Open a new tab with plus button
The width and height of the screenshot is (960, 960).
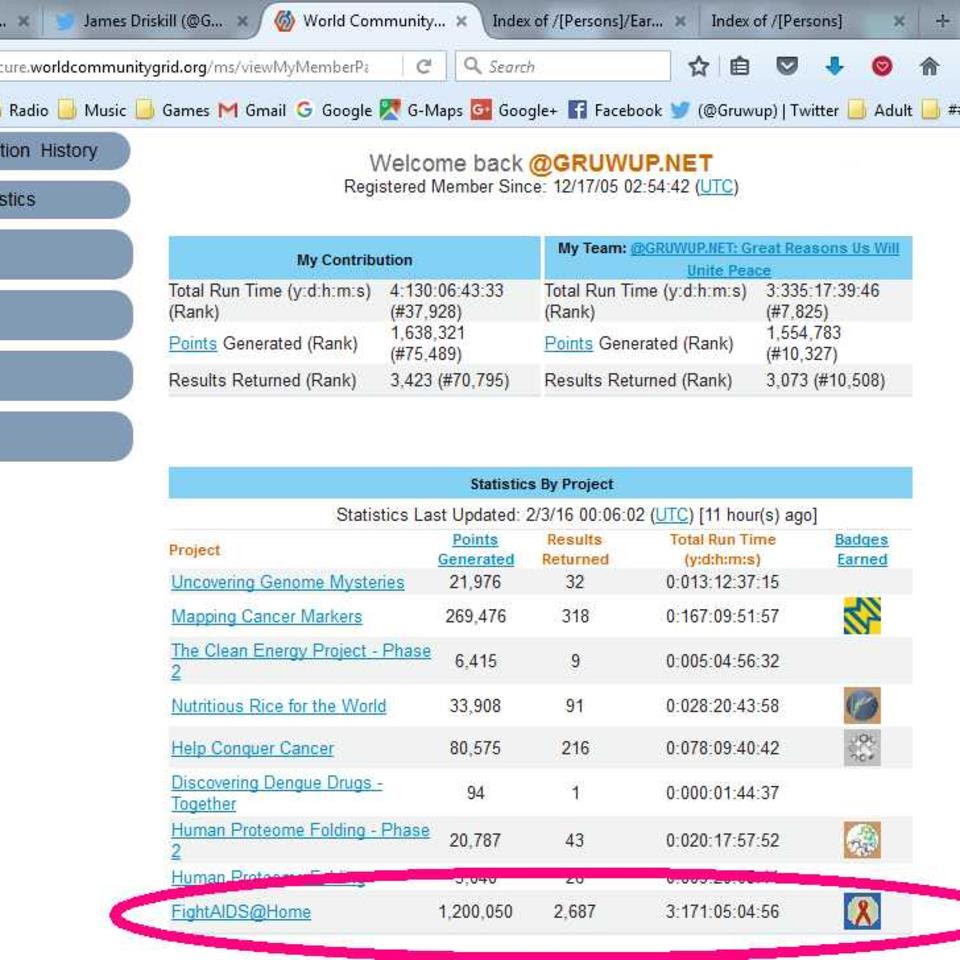(x=942, y=21)
